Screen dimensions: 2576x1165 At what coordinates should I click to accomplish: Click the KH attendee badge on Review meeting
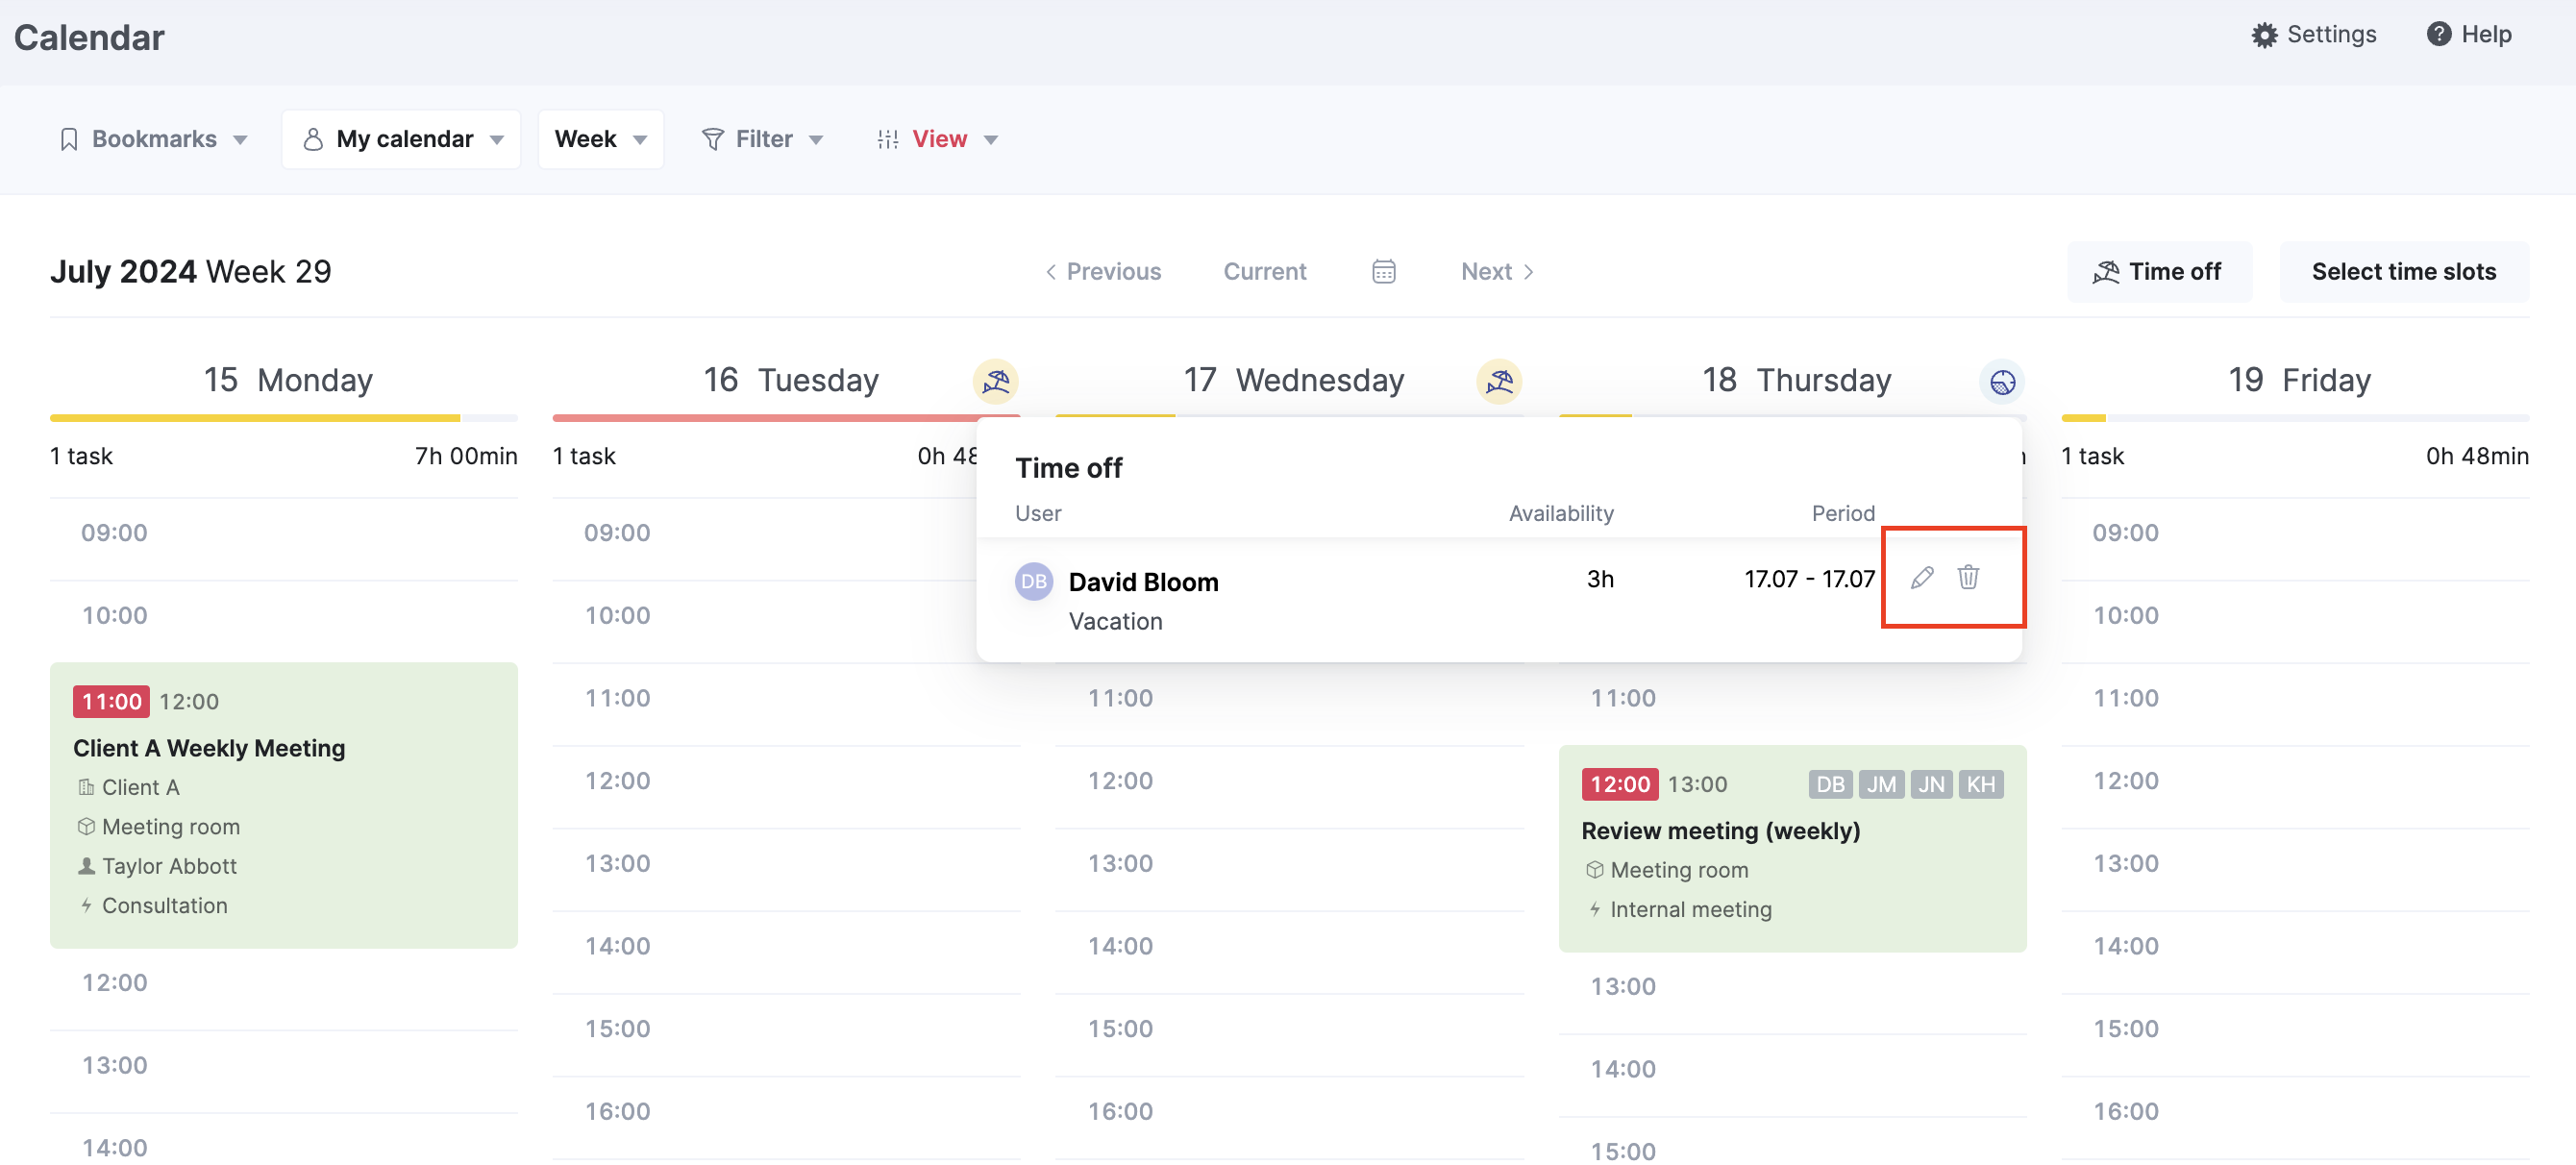(x=1982, y=784)
